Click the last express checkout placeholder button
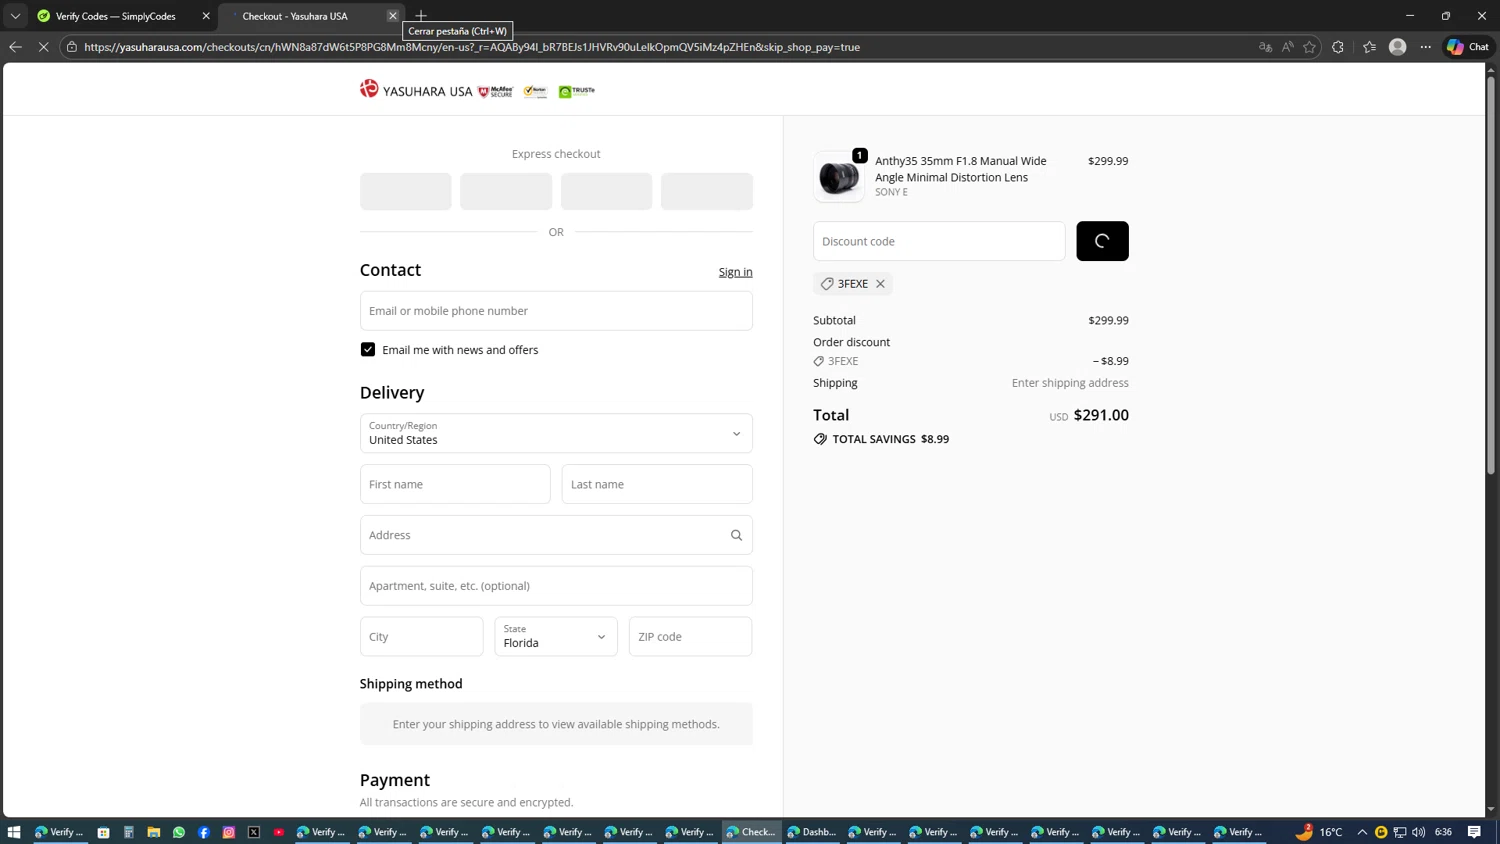 point(707,191)
